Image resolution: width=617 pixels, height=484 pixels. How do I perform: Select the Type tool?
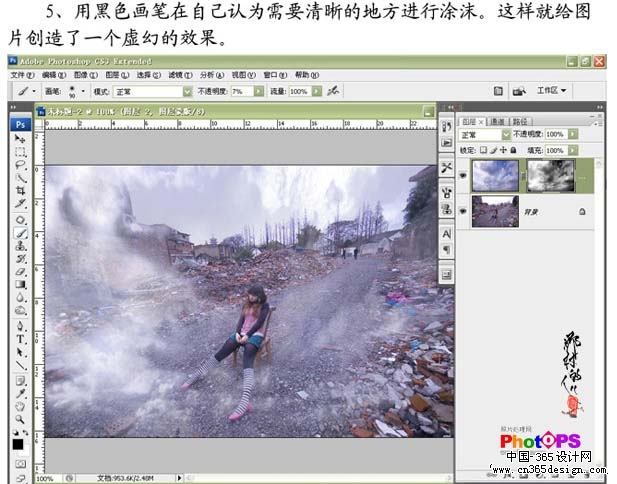coord(20,339)
